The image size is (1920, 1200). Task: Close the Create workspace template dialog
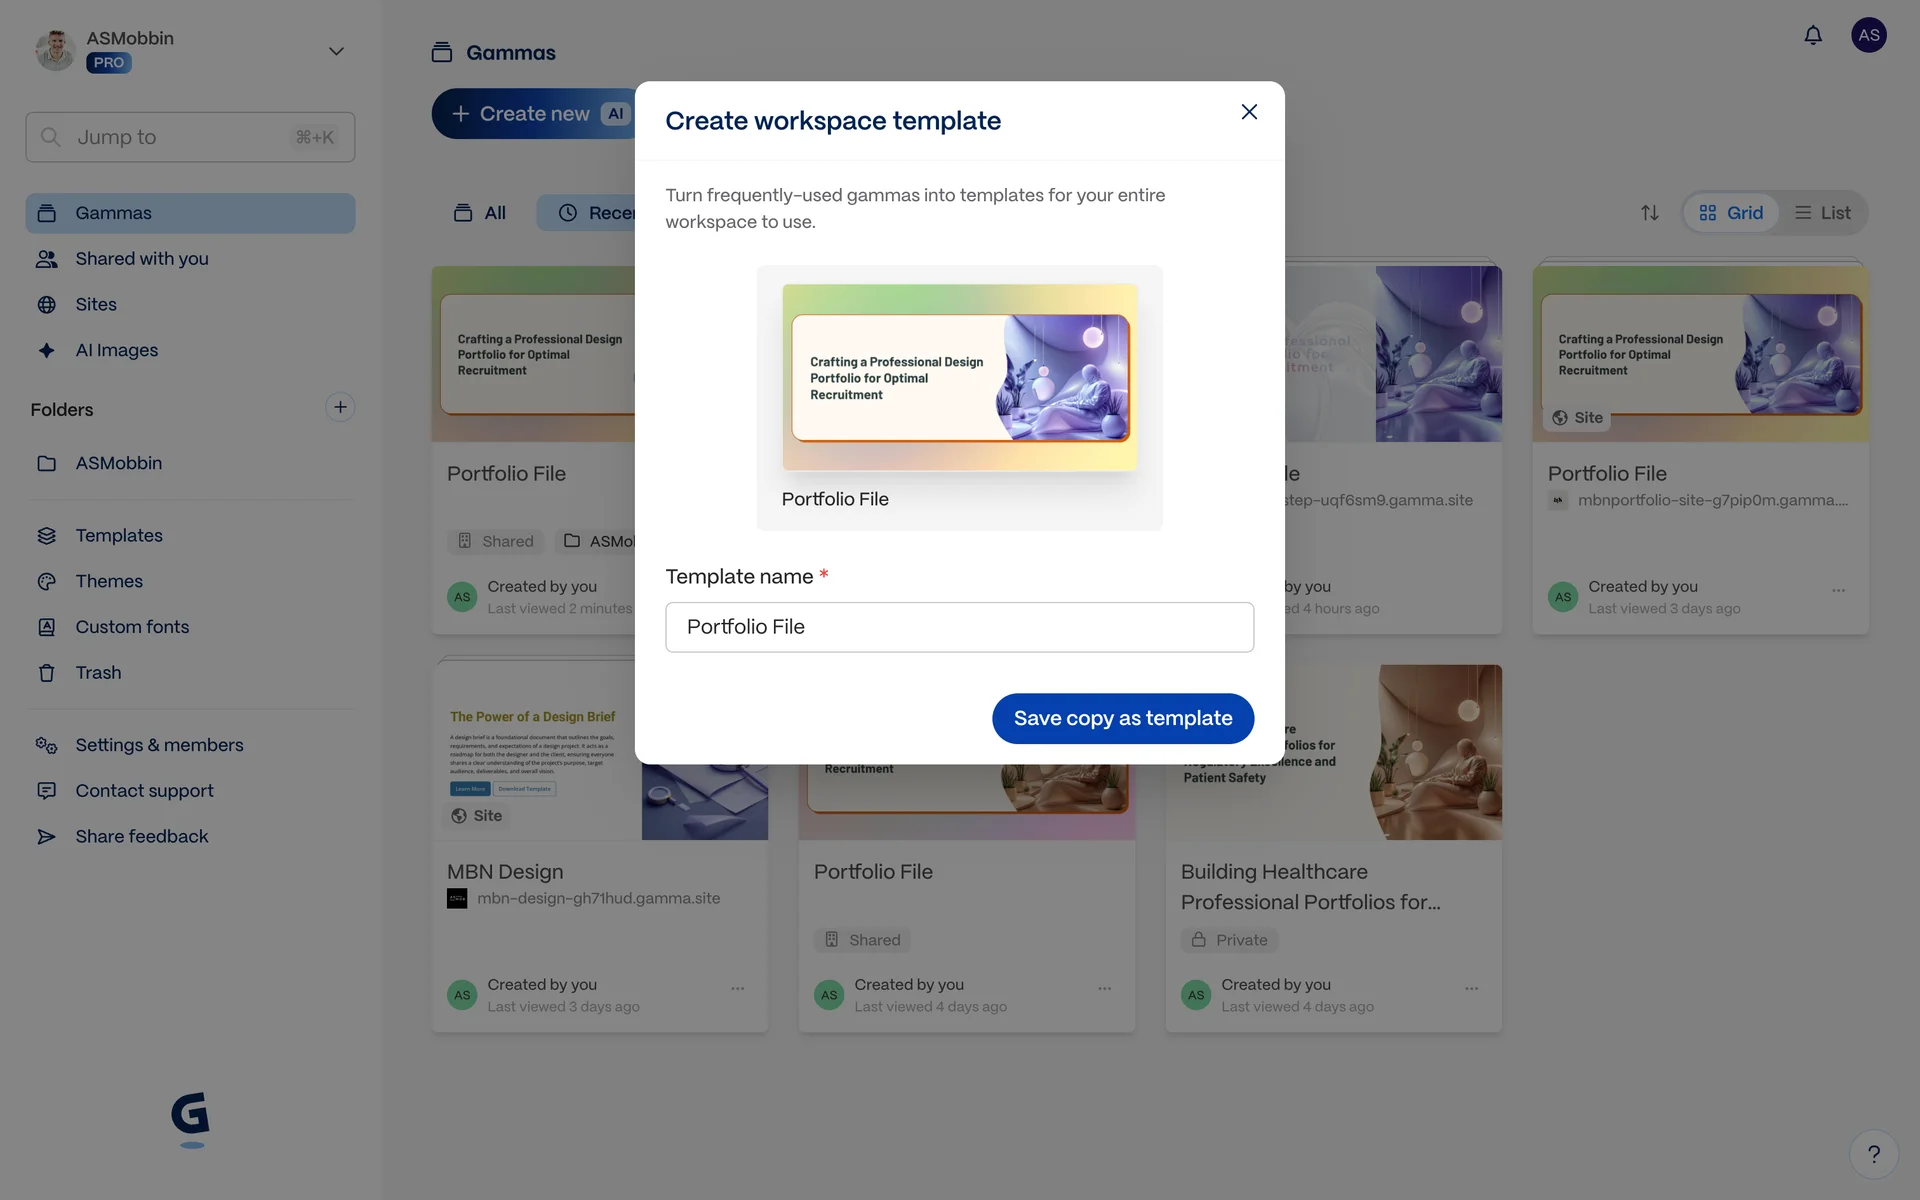tap(1248, 112)
